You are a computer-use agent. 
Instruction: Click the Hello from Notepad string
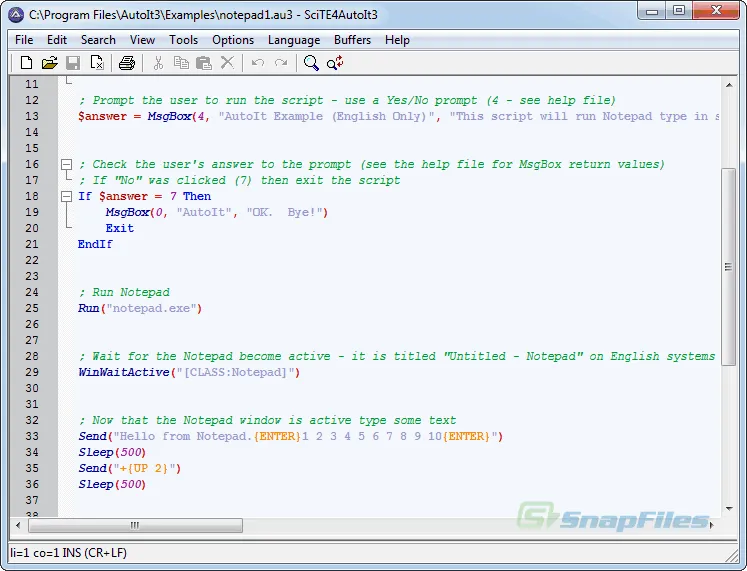[305, 436]
